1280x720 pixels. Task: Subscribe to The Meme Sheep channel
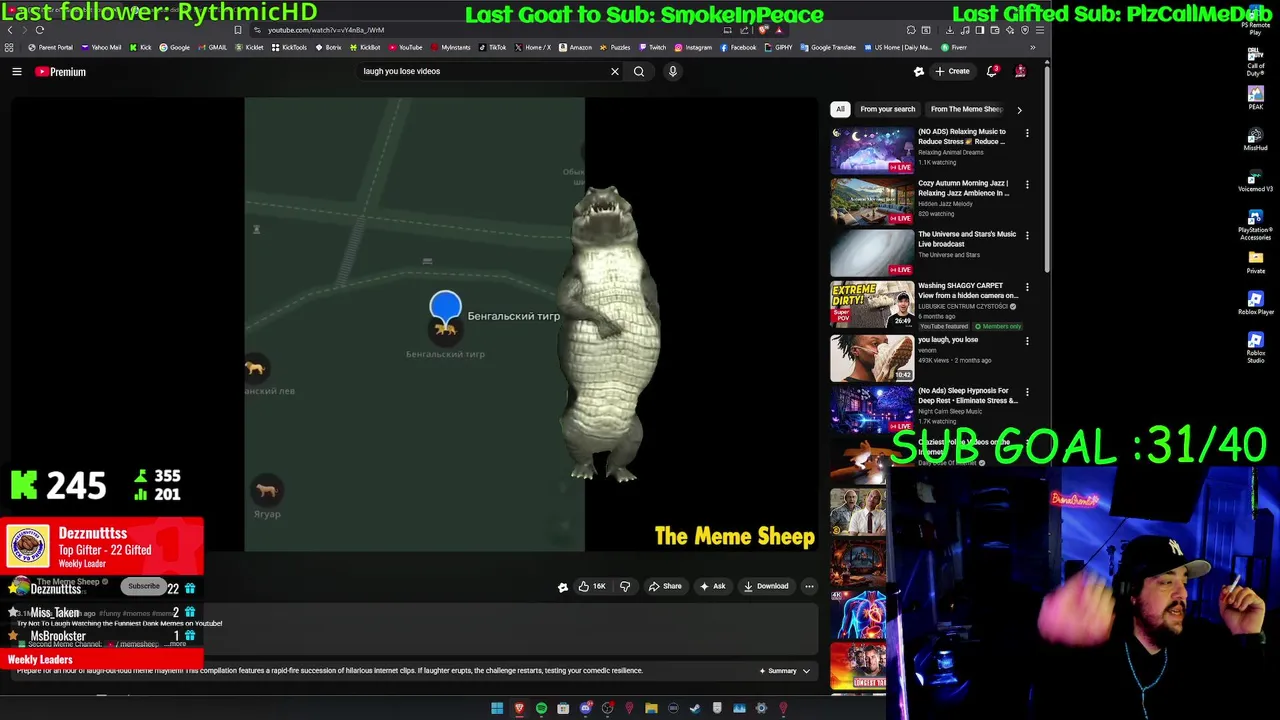143,586
